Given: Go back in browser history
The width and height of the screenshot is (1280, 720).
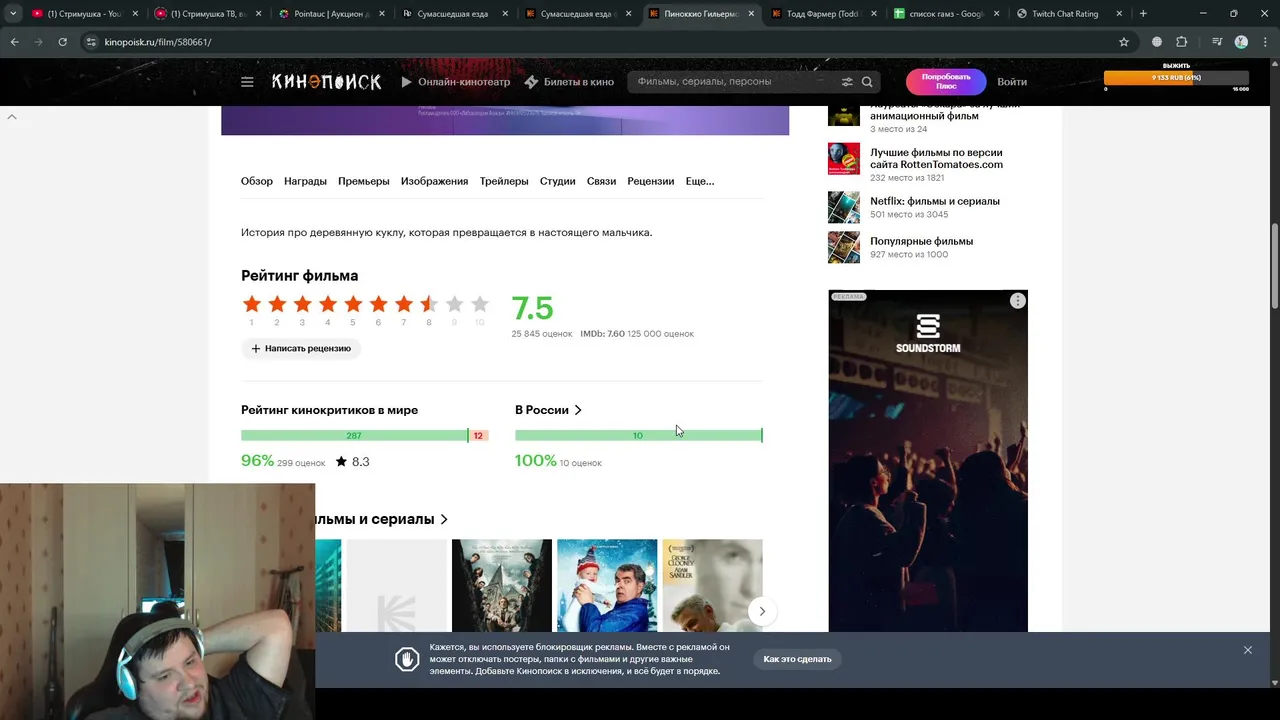Looking at the screenshot, I should (14, 42).
